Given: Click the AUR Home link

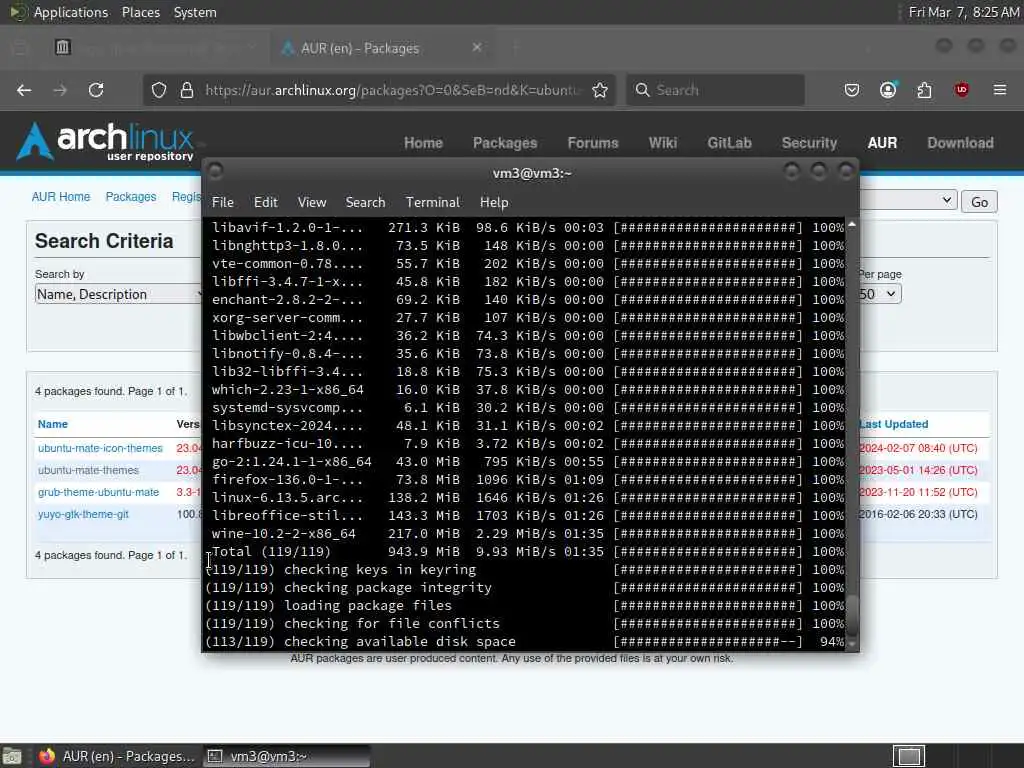Looking at the screenshot, I should 61,197.
